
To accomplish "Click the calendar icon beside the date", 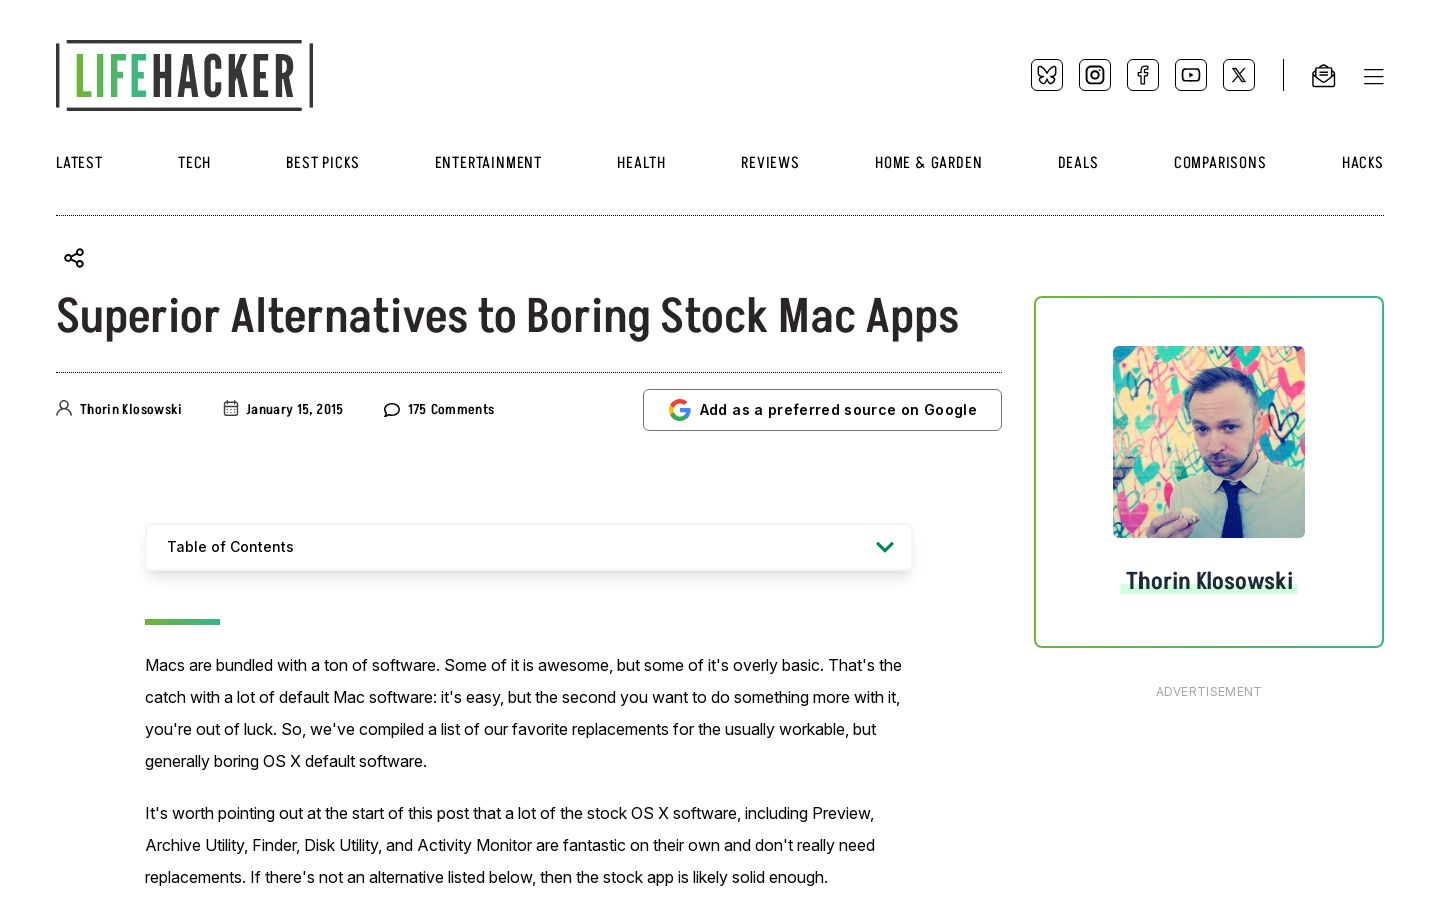I will point(231,408).
